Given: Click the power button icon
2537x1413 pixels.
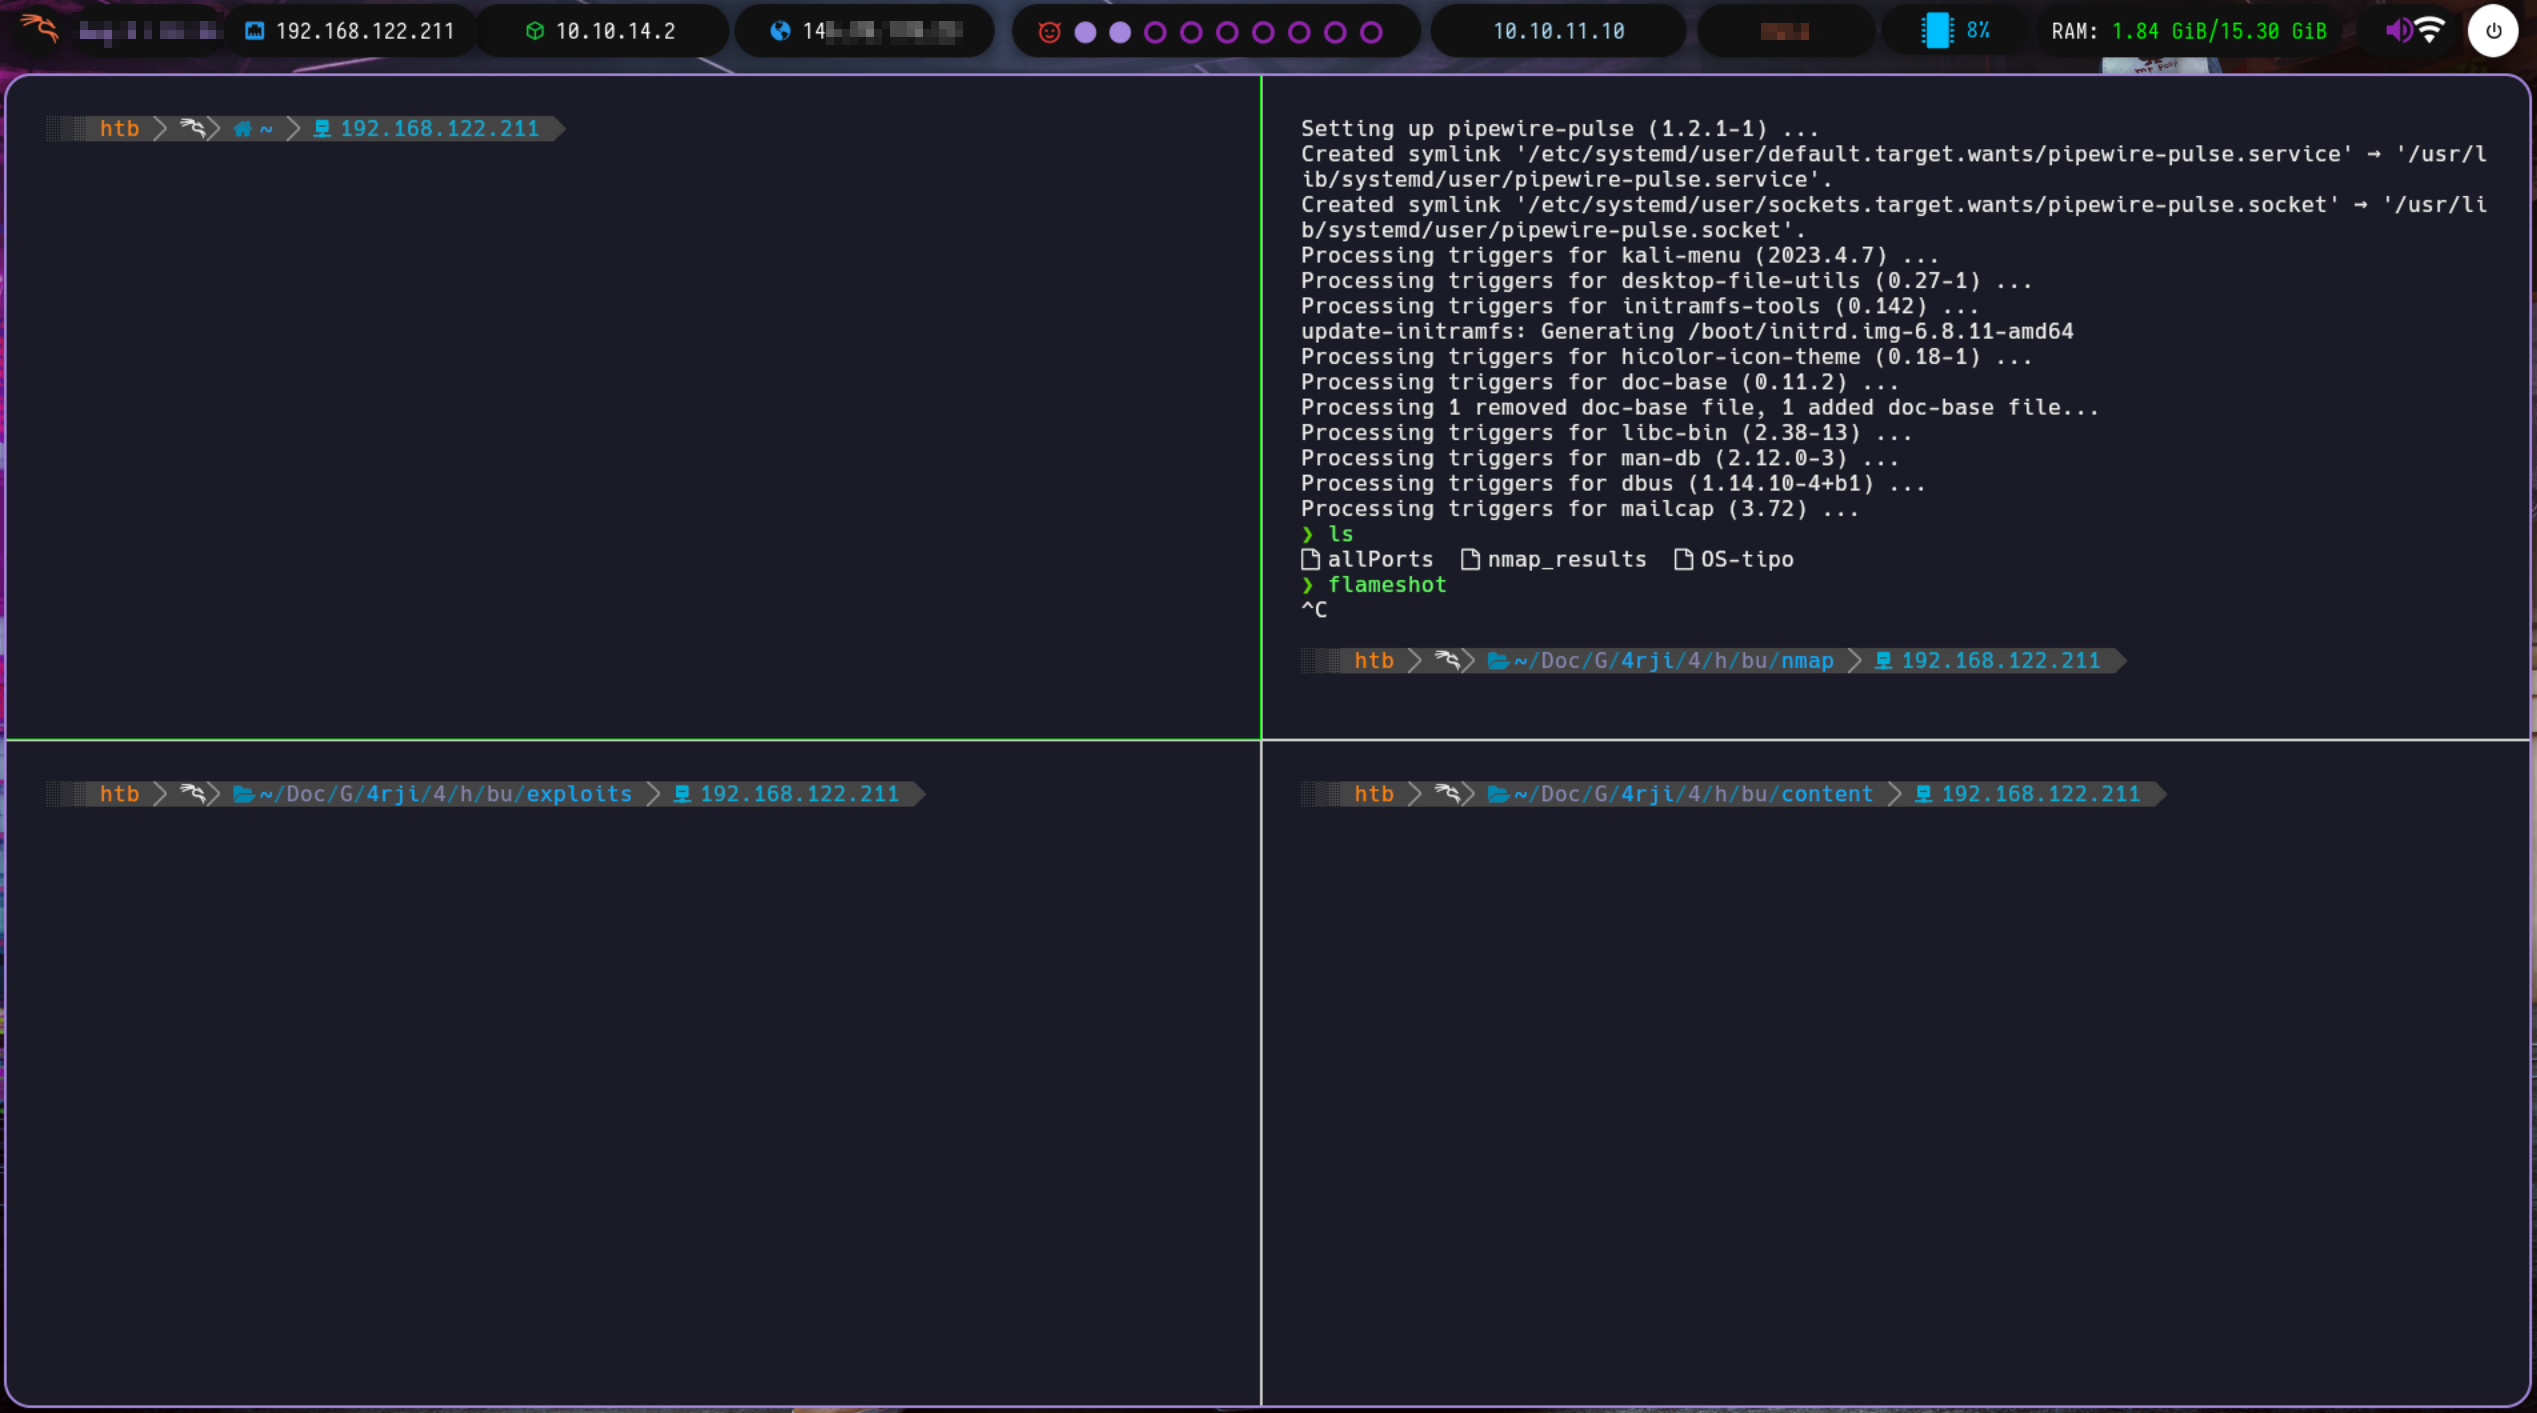Looking at the screenshot, I should coord(2492,31).
